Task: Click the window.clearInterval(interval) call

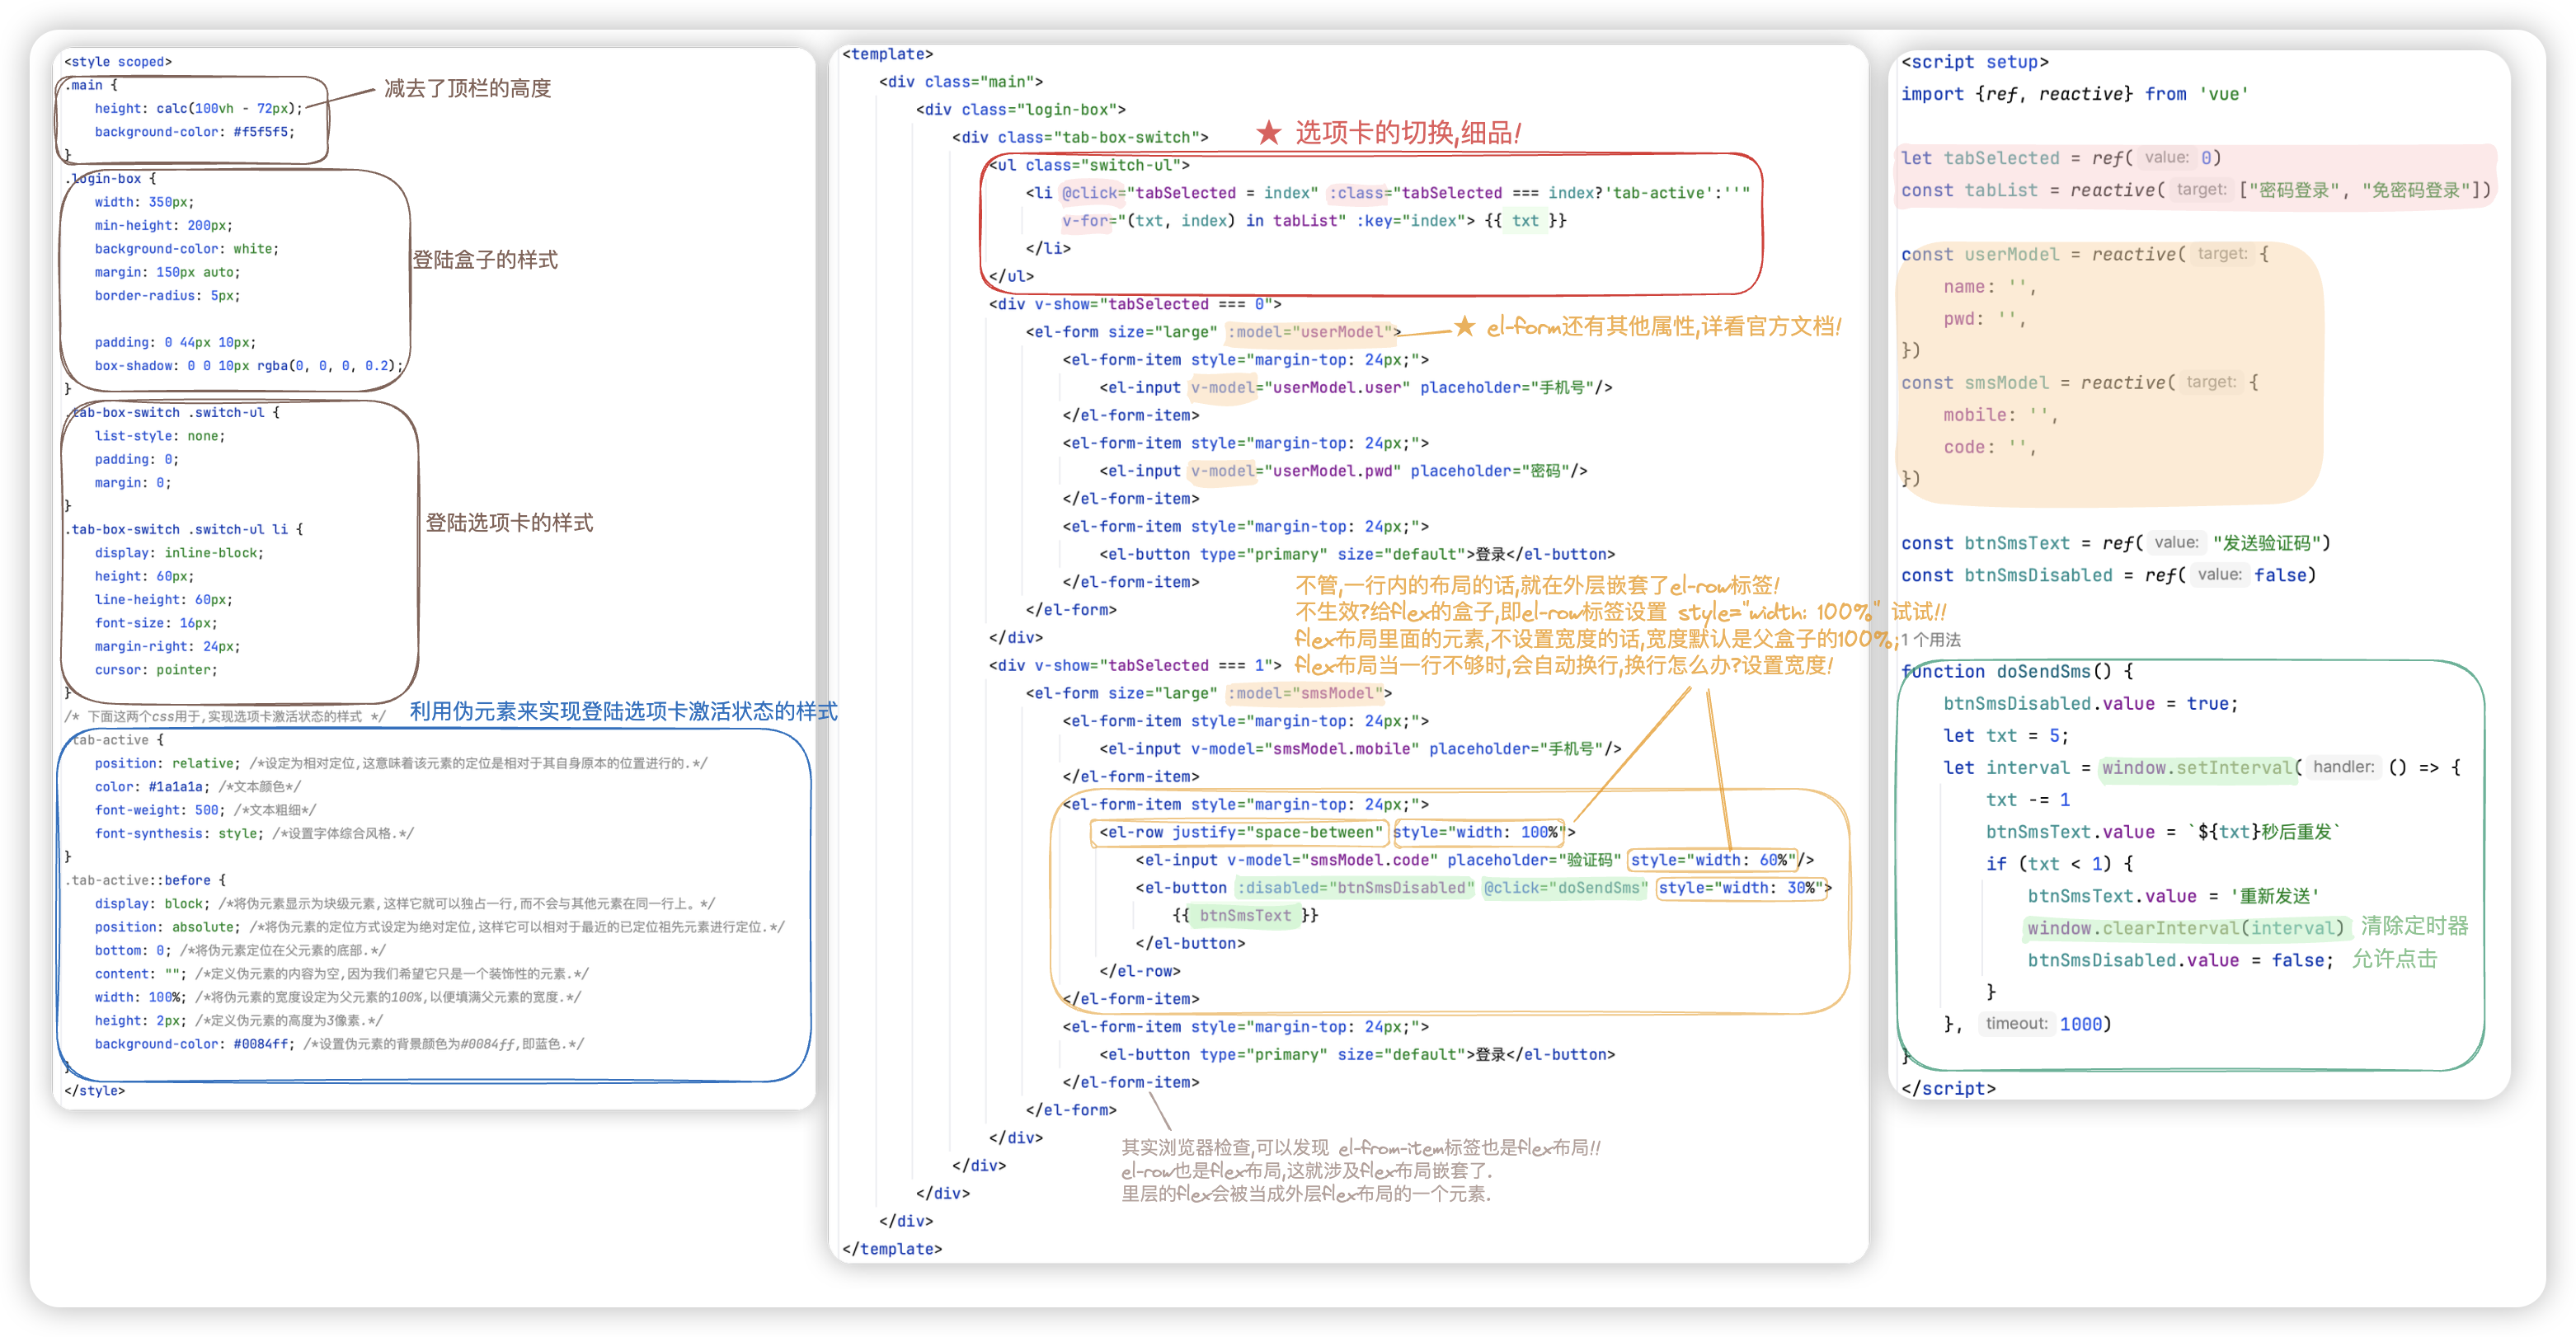Action: click(2184, 928)
